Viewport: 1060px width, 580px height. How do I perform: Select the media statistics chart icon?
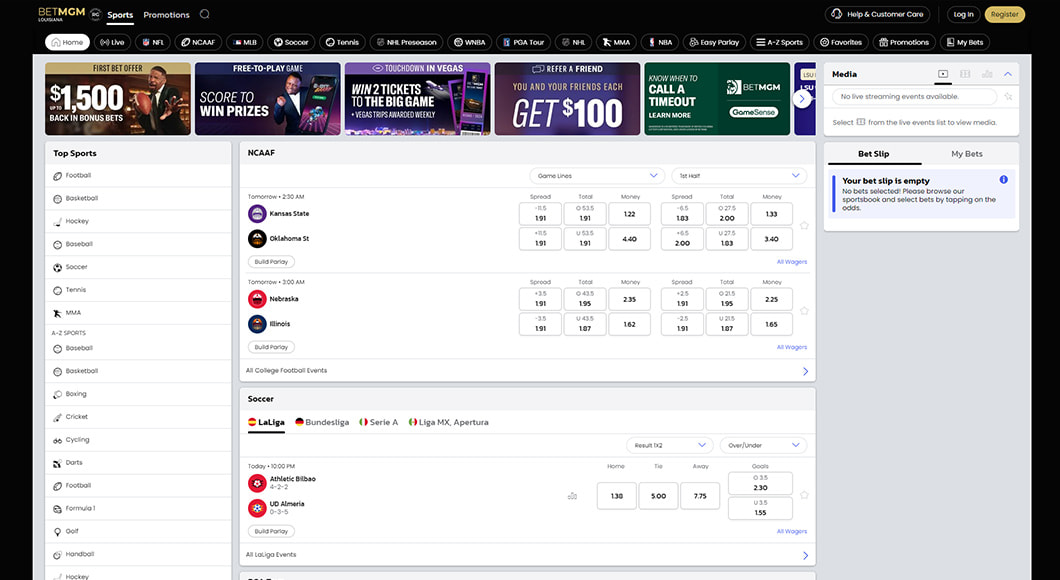click(987, 74)
